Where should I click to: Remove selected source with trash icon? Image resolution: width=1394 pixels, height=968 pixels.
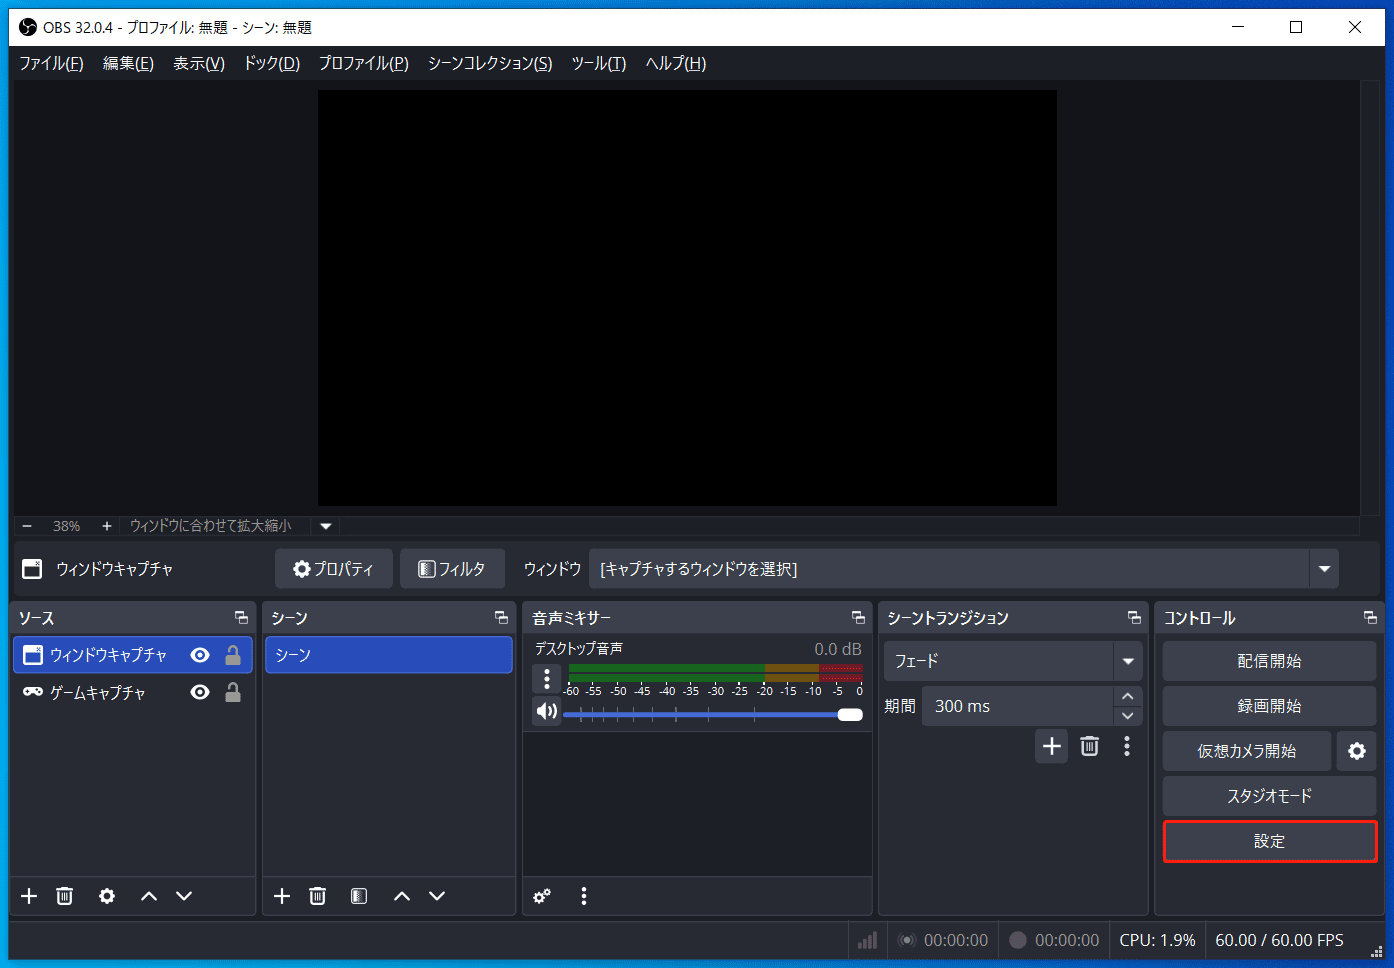(65, 896)
